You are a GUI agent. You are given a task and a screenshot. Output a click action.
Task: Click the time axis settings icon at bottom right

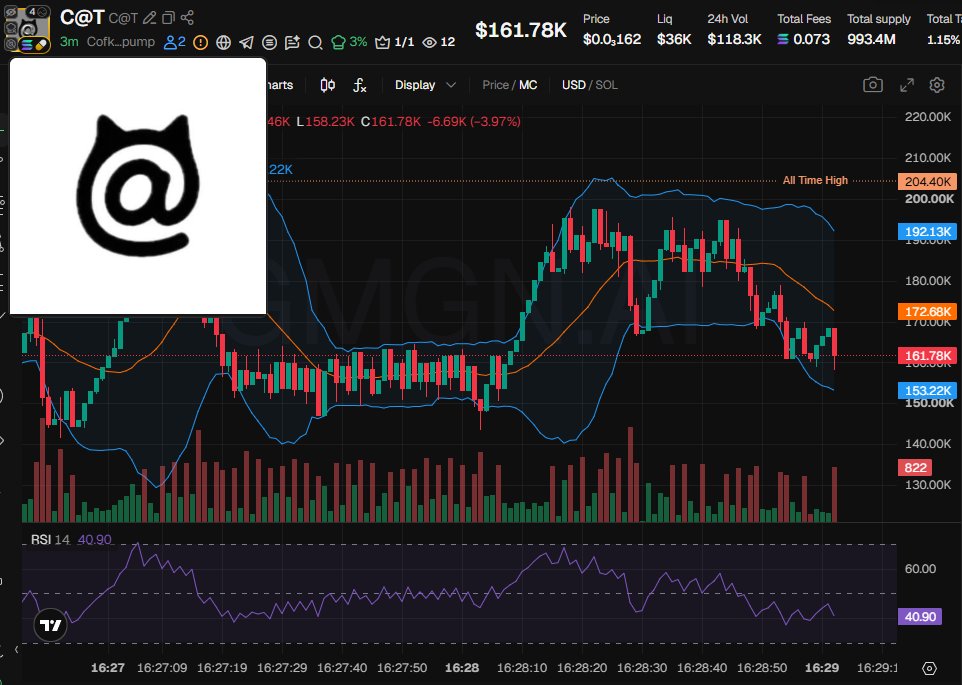pyautogui.click(x=929, y=668)
